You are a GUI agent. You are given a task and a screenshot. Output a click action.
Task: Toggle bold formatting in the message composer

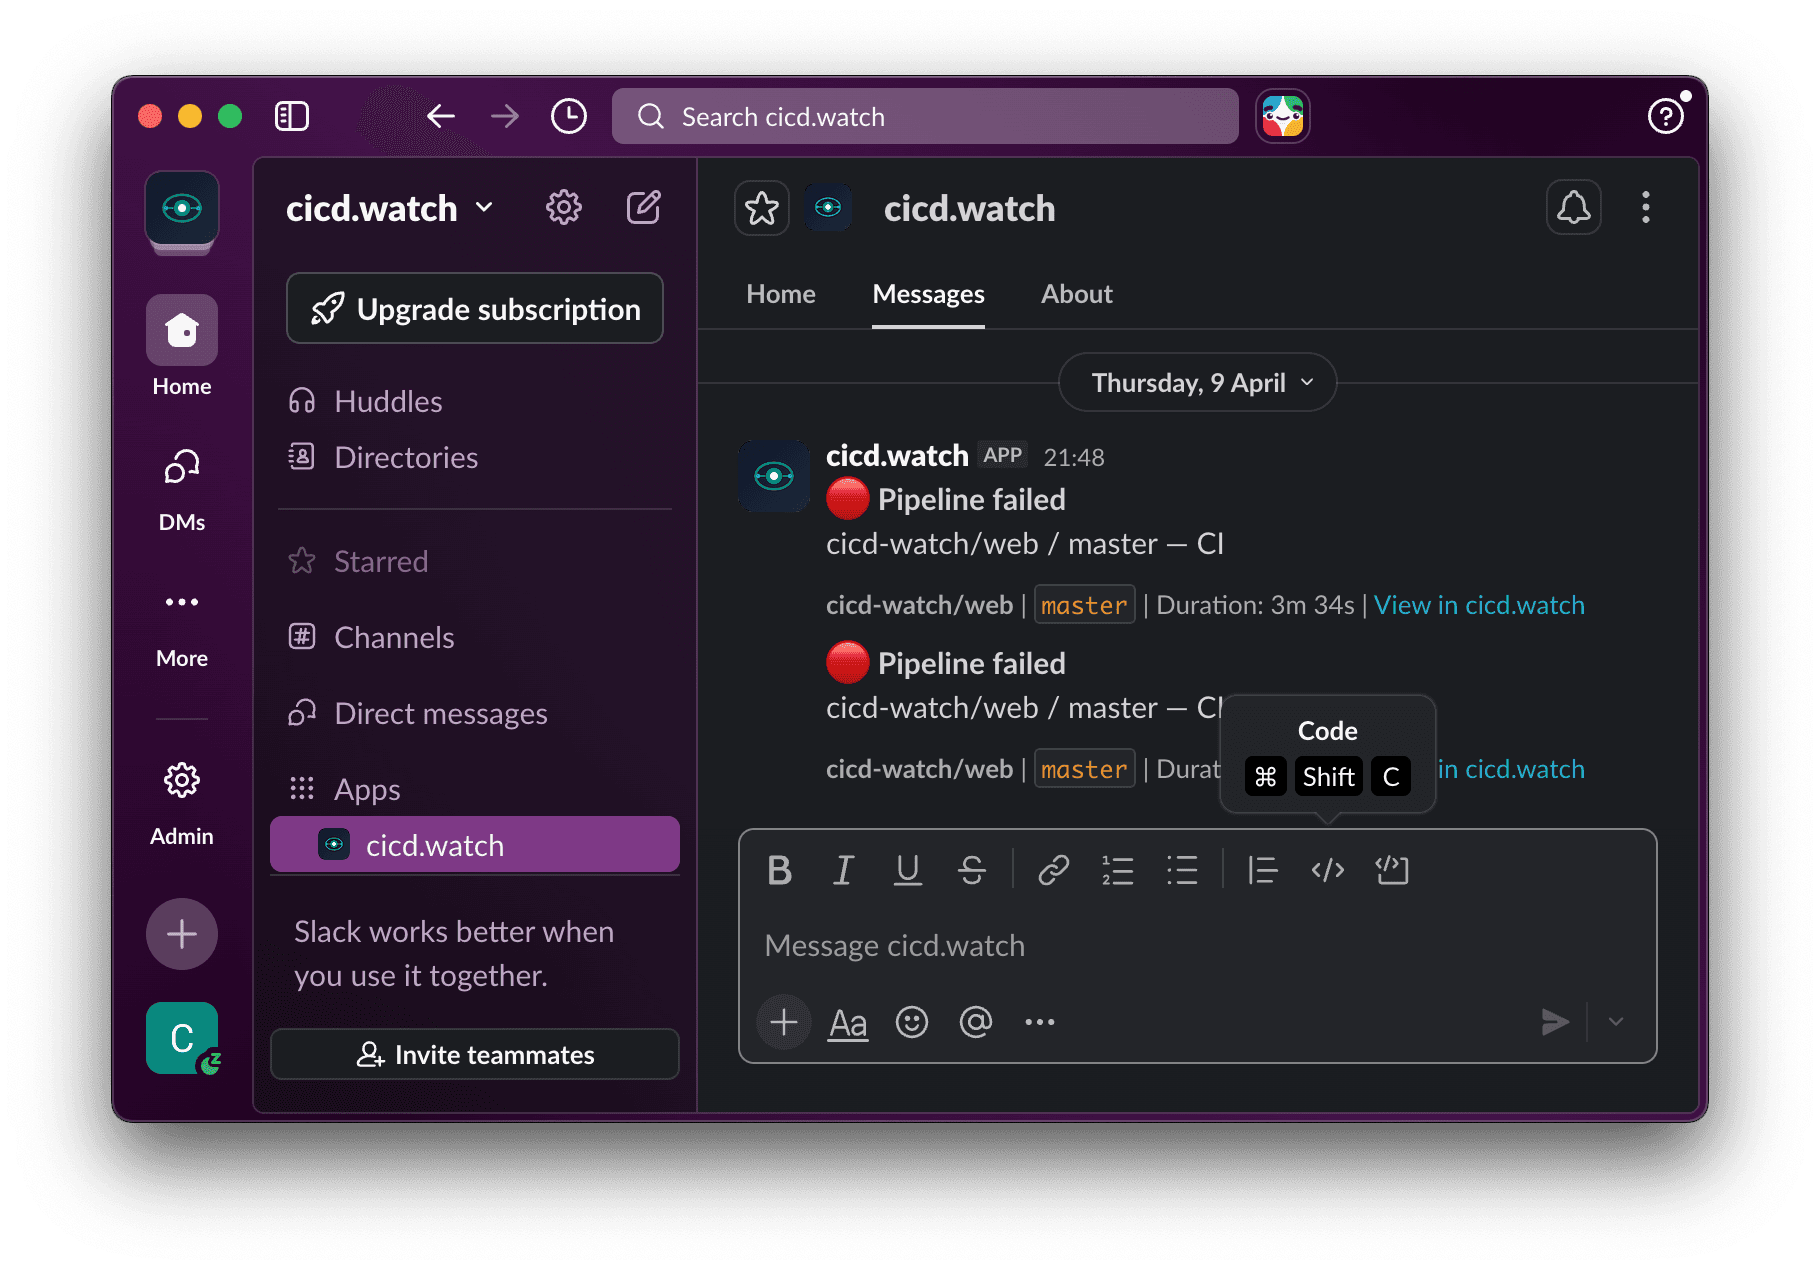click(x=779, y=870)
